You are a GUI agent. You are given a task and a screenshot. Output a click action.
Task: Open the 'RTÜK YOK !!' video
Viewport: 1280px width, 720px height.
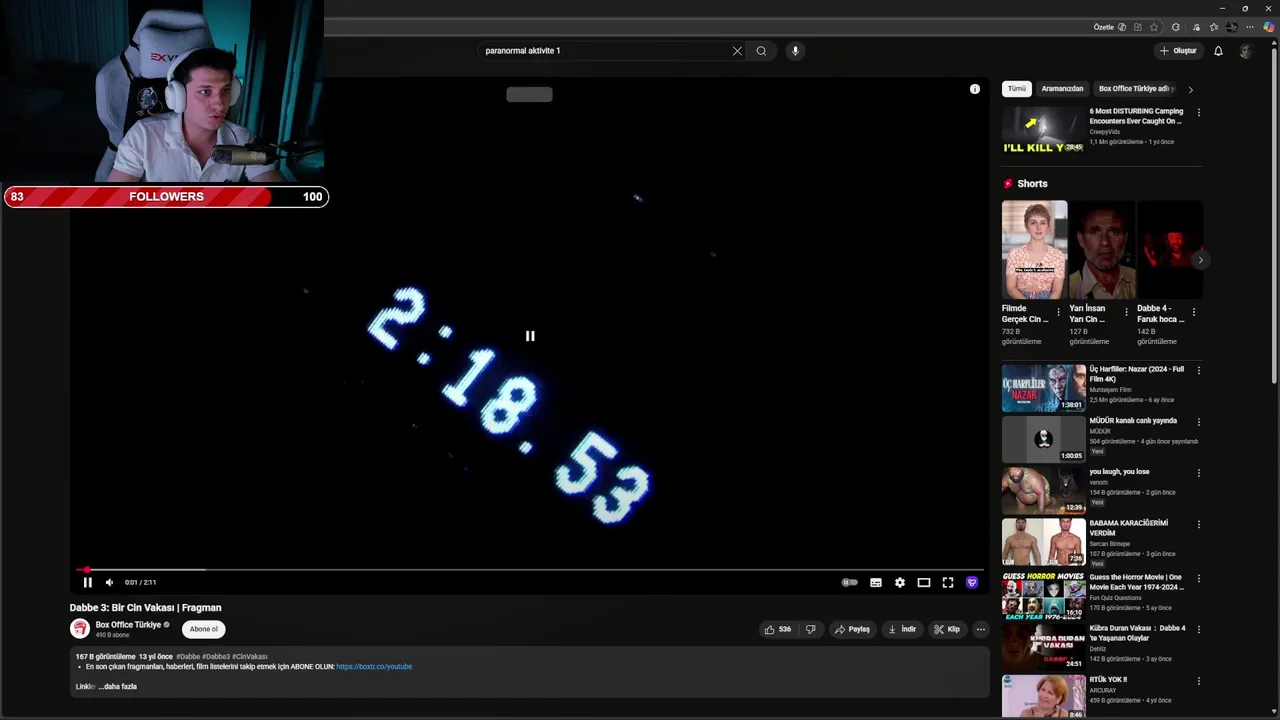point(1044,697)
